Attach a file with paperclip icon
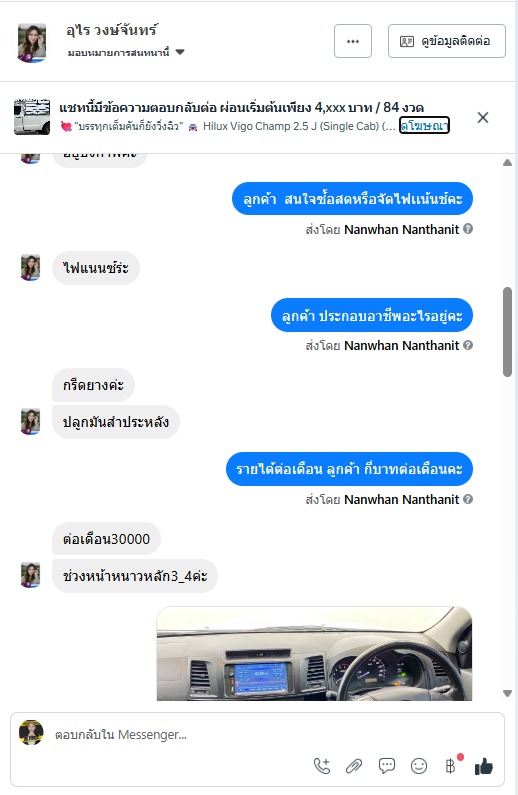 (x=354, y=766)
